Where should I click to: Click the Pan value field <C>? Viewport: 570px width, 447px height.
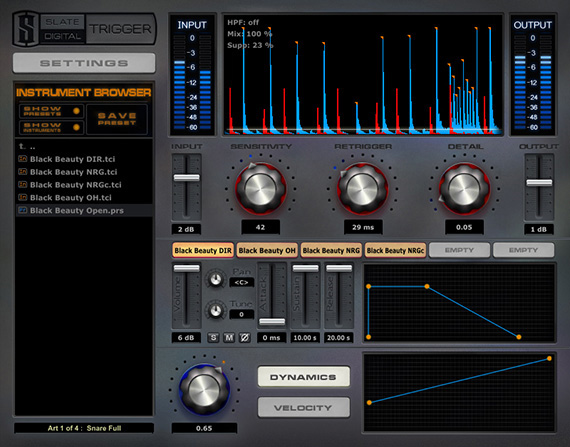pyautogui.click(x=241, y=282)
